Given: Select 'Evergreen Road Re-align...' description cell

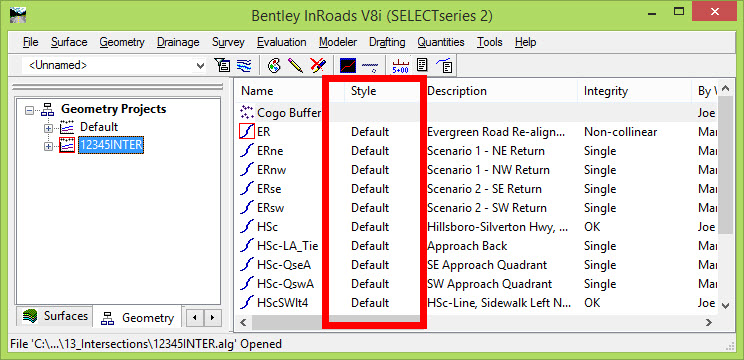Looking at the screenshot, I should click(x=496, y=132).
